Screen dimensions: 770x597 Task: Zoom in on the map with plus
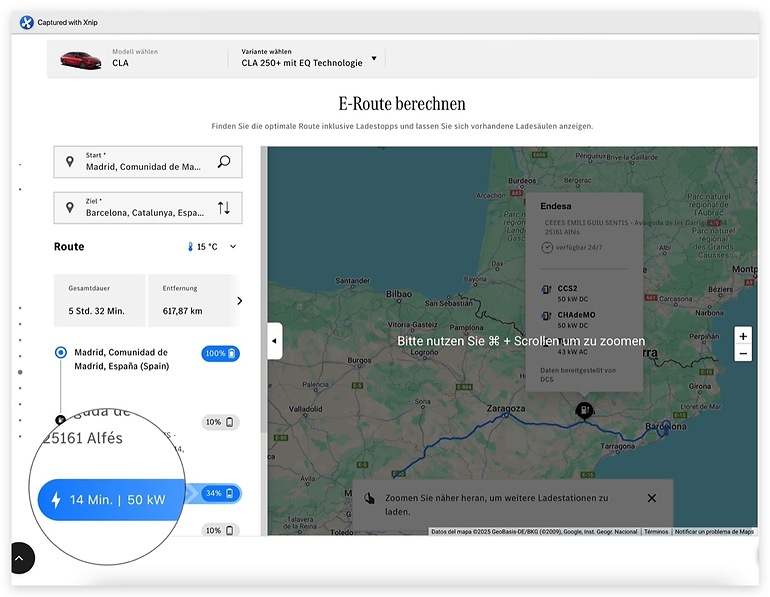[x=743, y=336]
